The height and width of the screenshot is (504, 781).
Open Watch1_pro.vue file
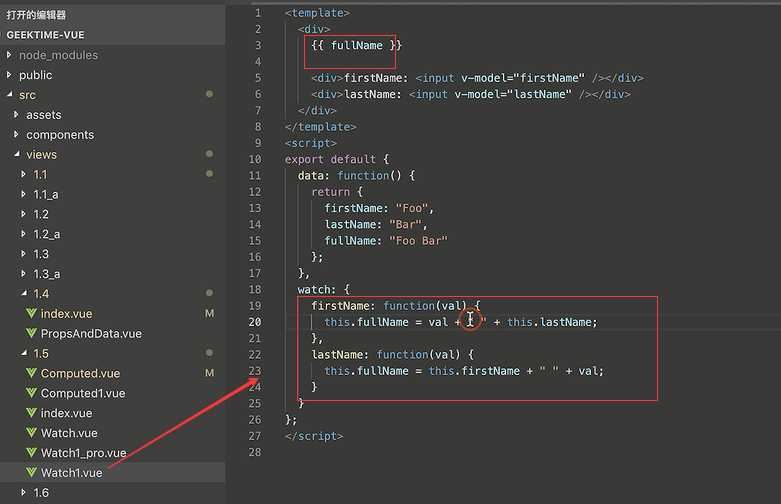[84, 453]
